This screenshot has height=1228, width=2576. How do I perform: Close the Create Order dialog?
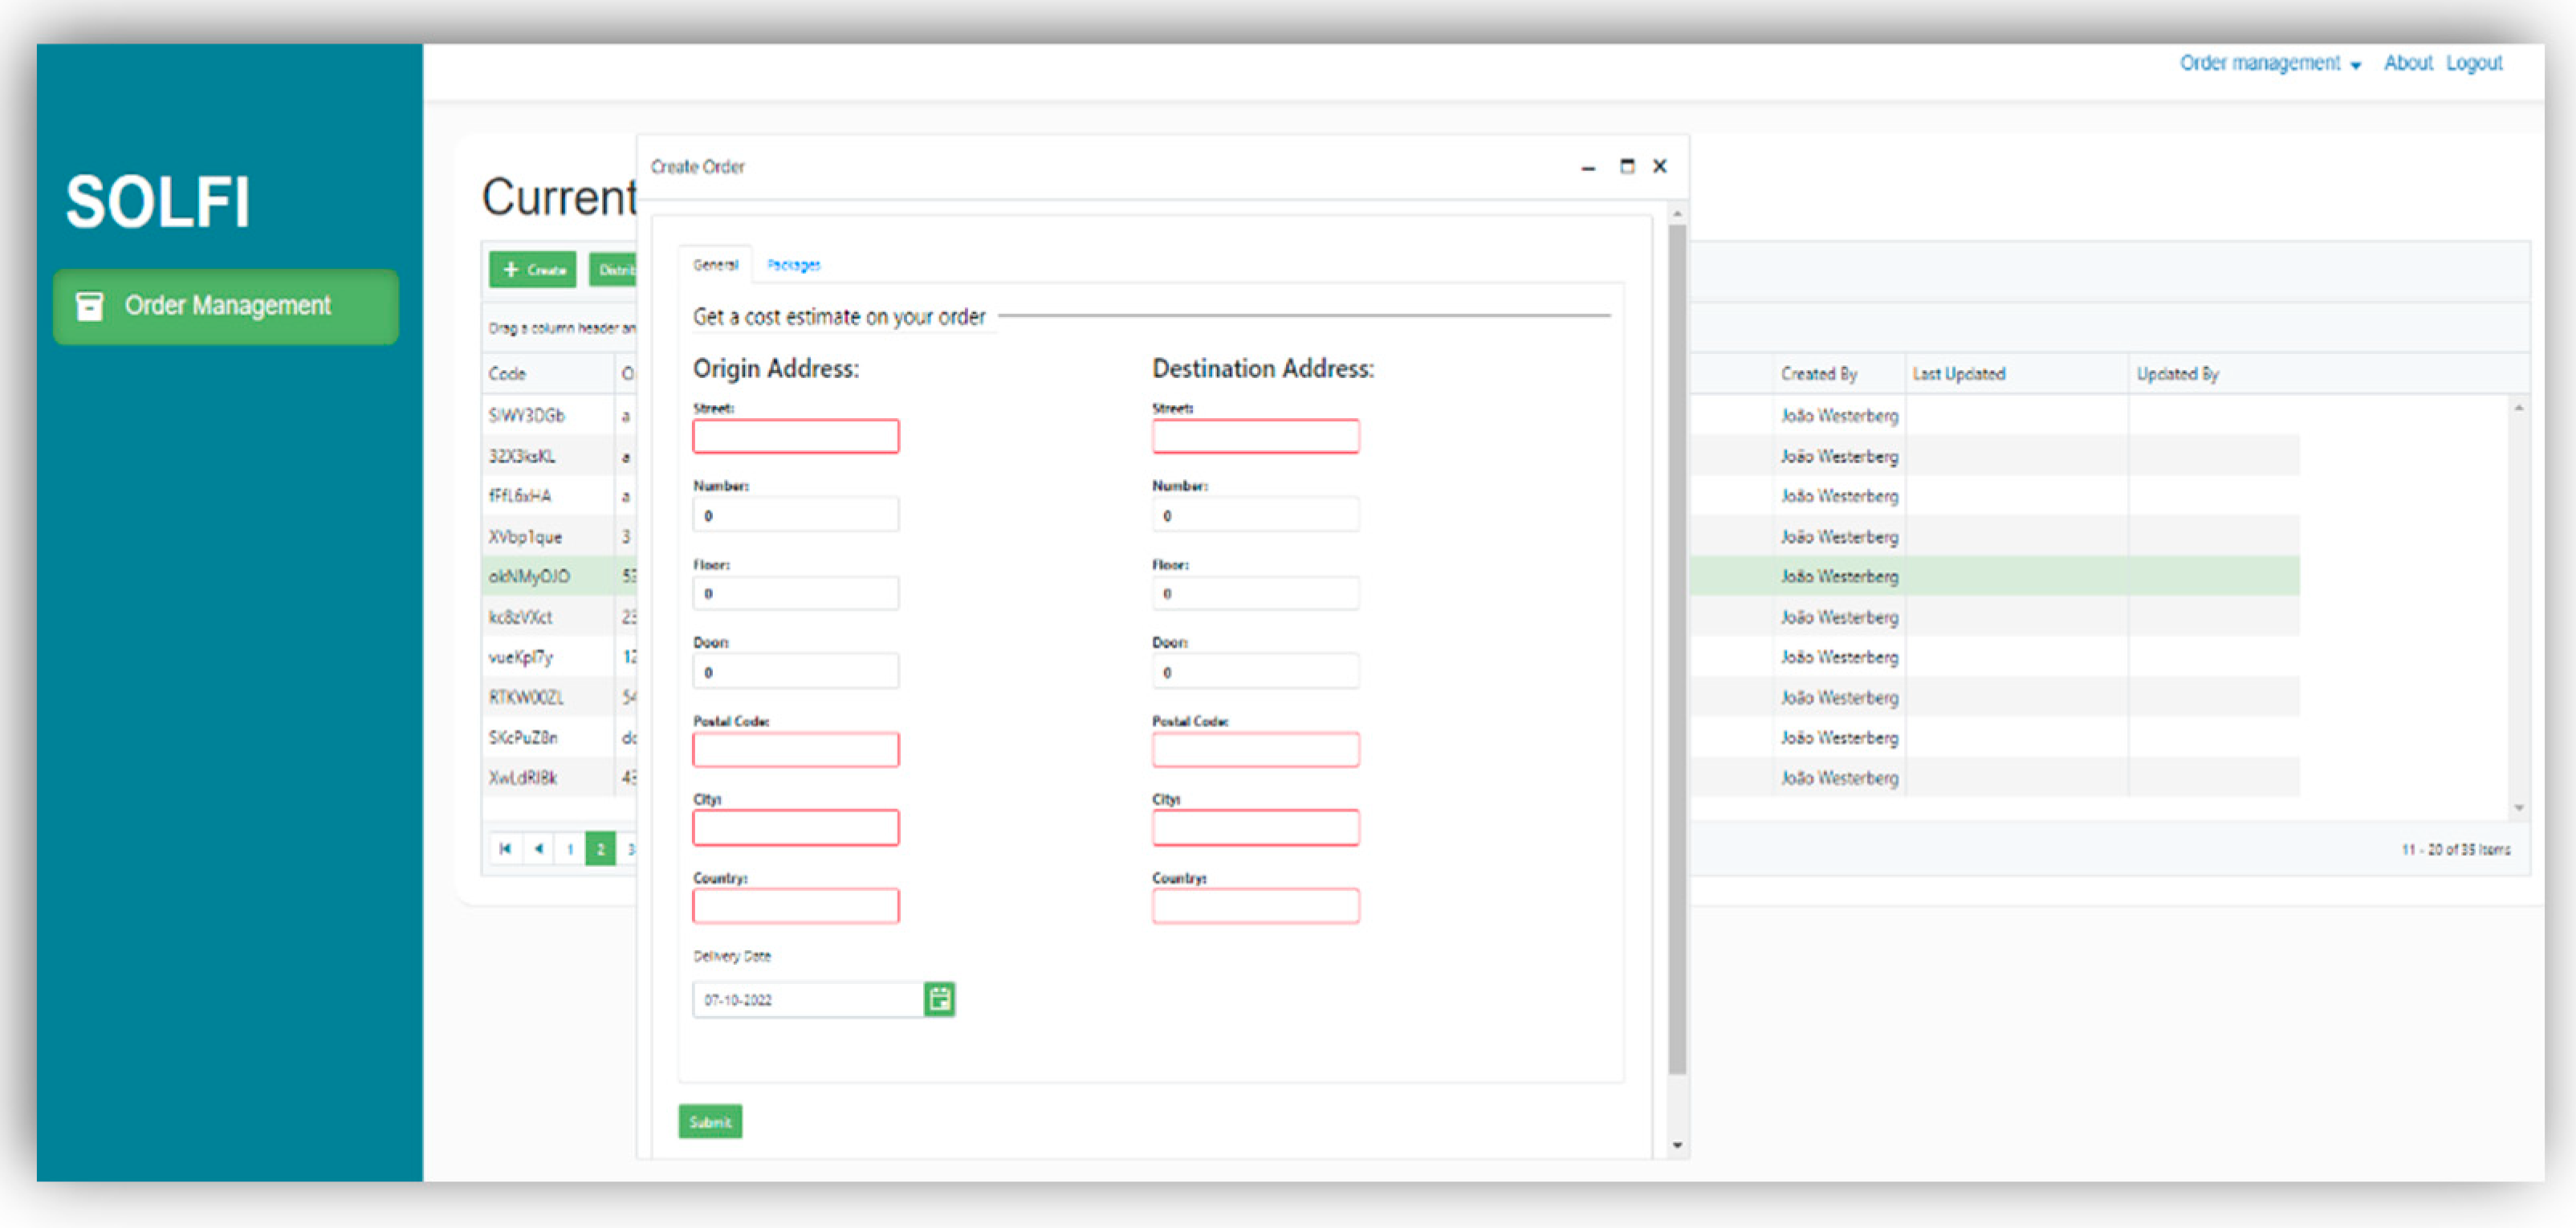[x=1660, y=166]
